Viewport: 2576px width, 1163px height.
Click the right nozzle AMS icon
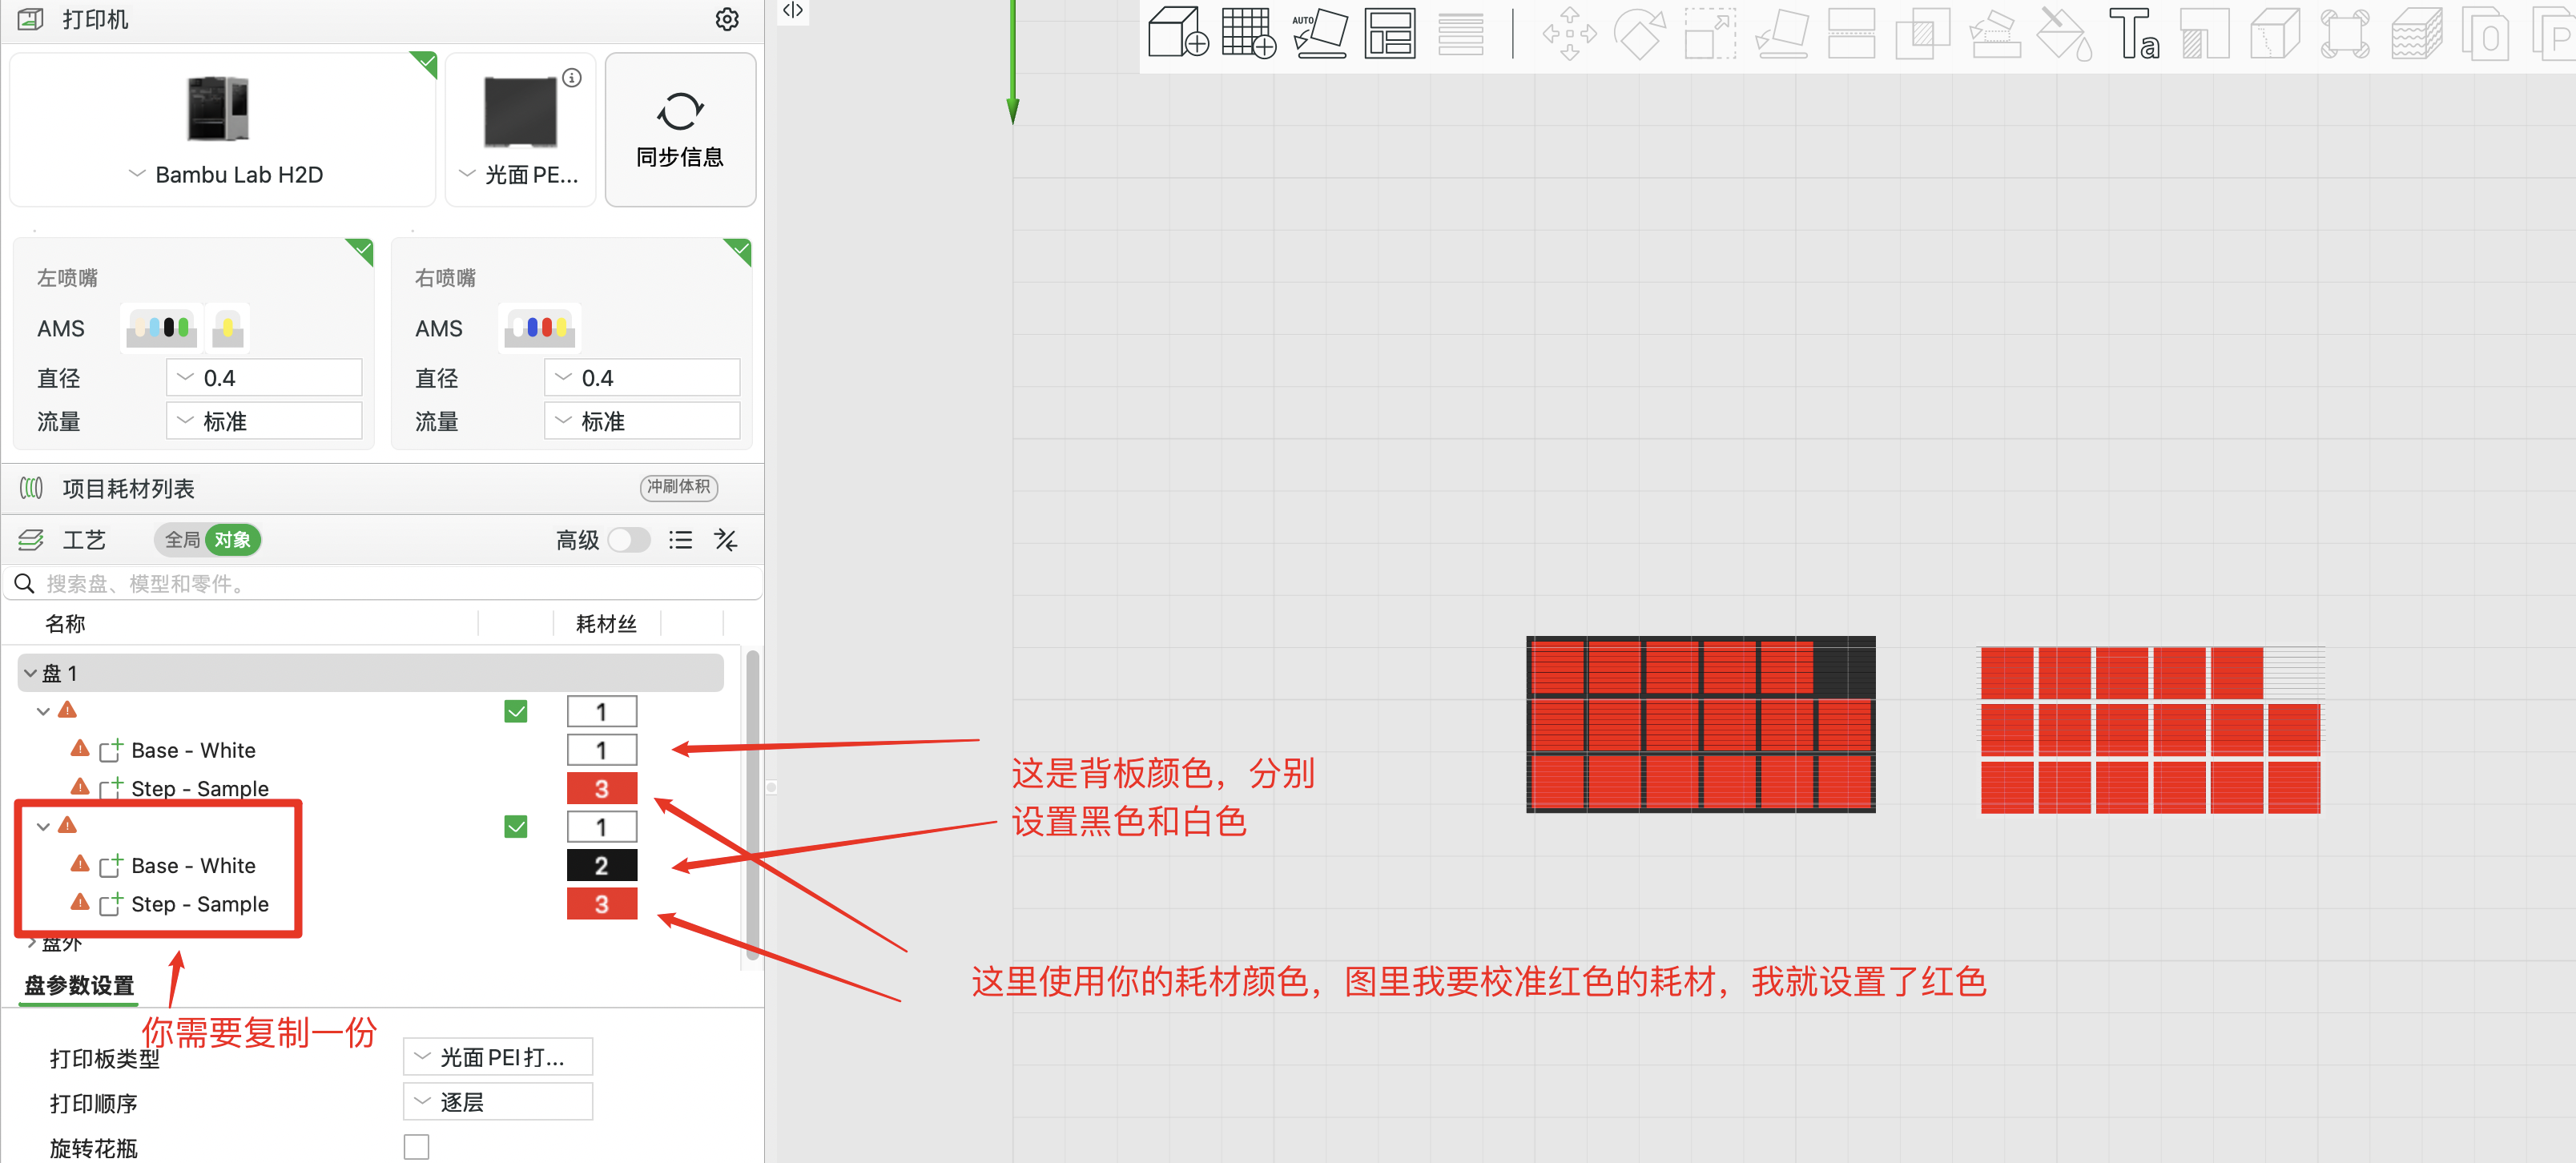(x=540, y=328)
